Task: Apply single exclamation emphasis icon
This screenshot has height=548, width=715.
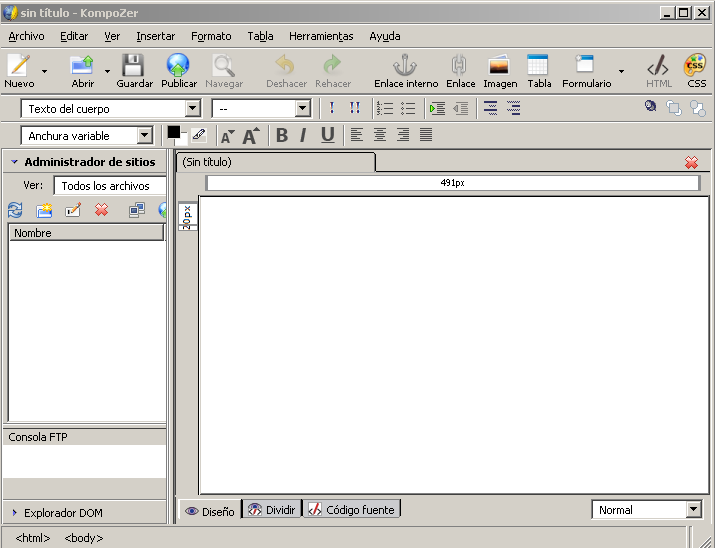Action: 332,109
